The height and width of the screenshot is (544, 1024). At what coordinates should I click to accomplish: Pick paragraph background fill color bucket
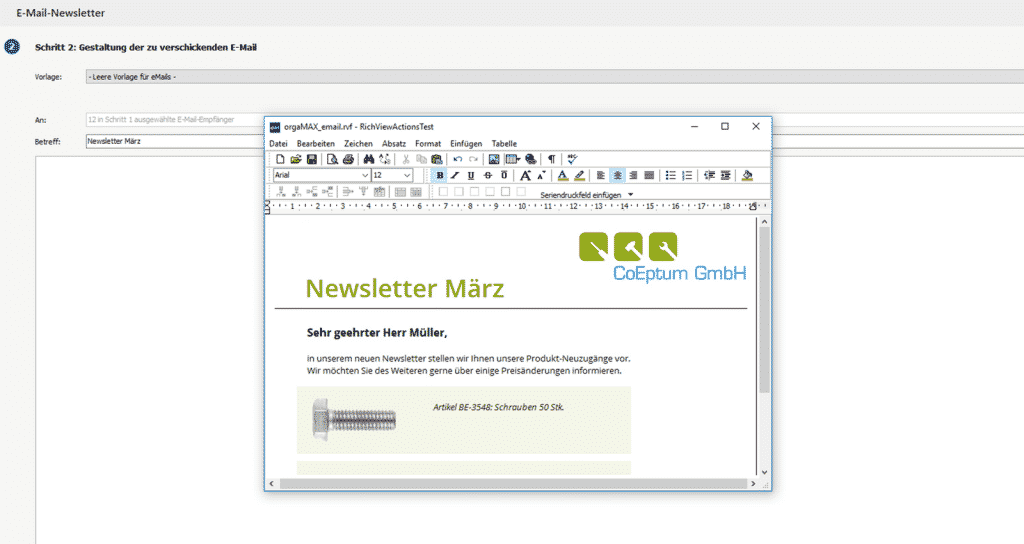pos(747,176)
